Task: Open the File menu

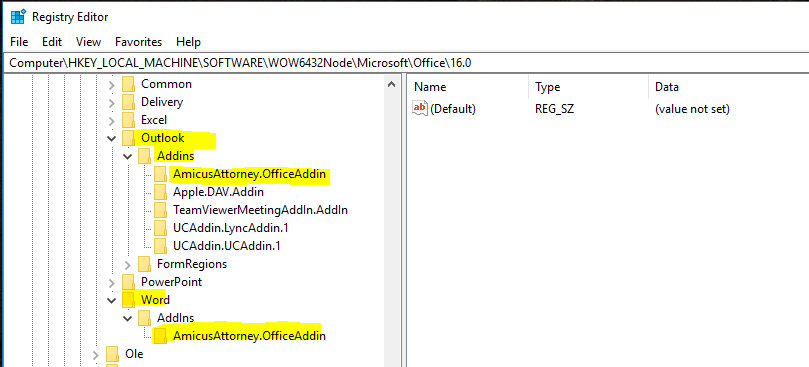Action: [19, 42]
